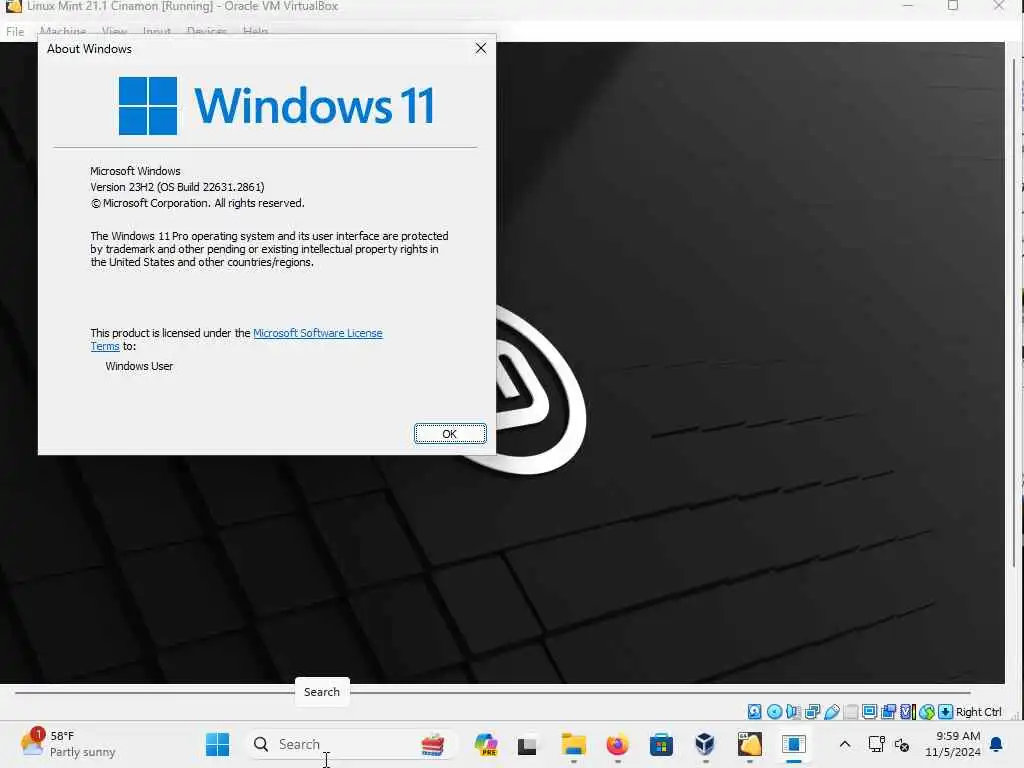The height and width of the screenshot is (768, 1024).
Task: Open the Input menu in VirtualBox
Action: pyautogui.click(x=157, y=31)
